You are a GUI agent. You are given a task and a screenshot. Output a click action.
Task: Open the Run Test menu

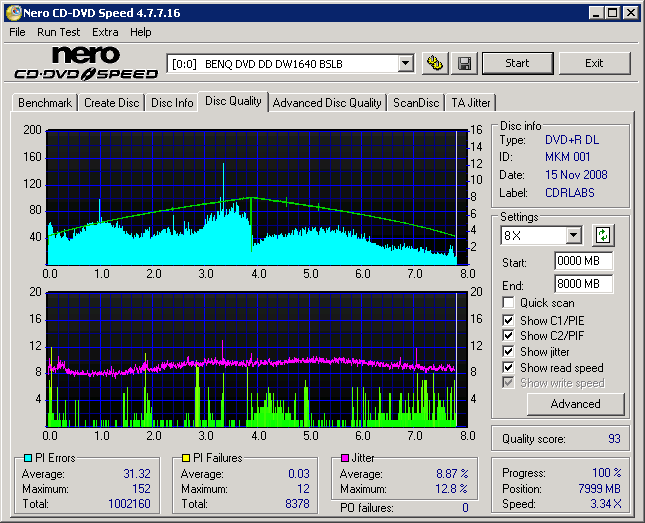point(59,32)
